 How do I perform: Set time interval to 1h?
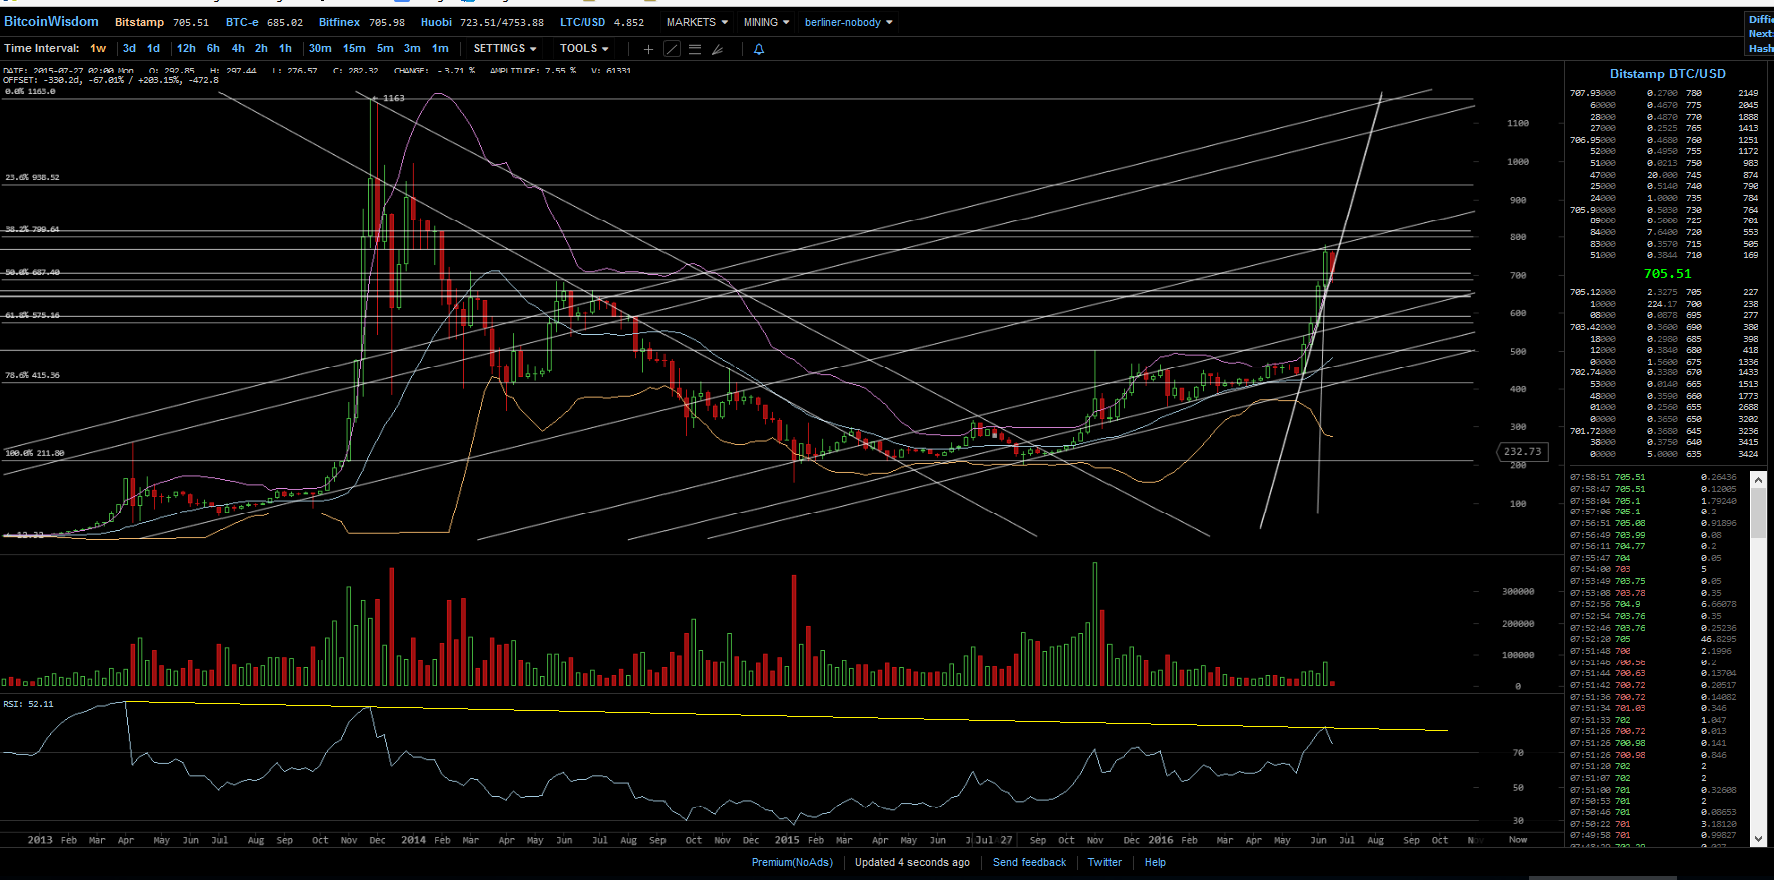(x=285, y=48)
